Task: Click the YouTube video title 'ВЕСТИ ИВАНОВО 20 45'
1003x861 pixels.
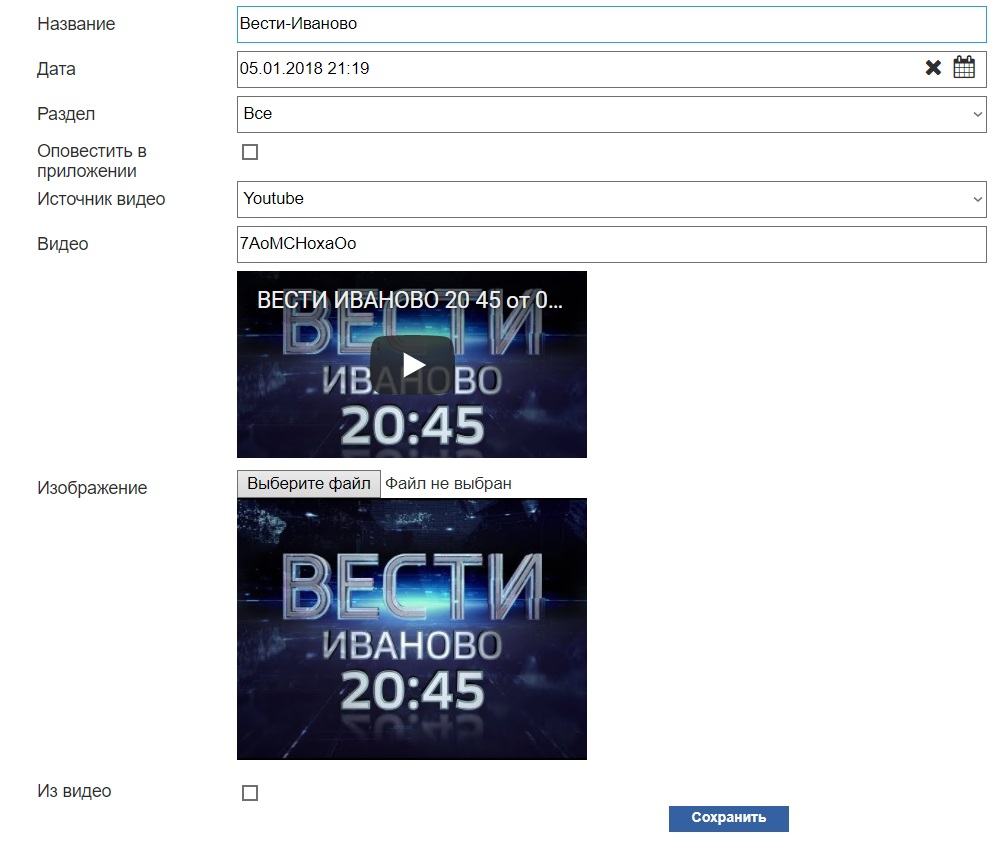Action: click(410, 300)
